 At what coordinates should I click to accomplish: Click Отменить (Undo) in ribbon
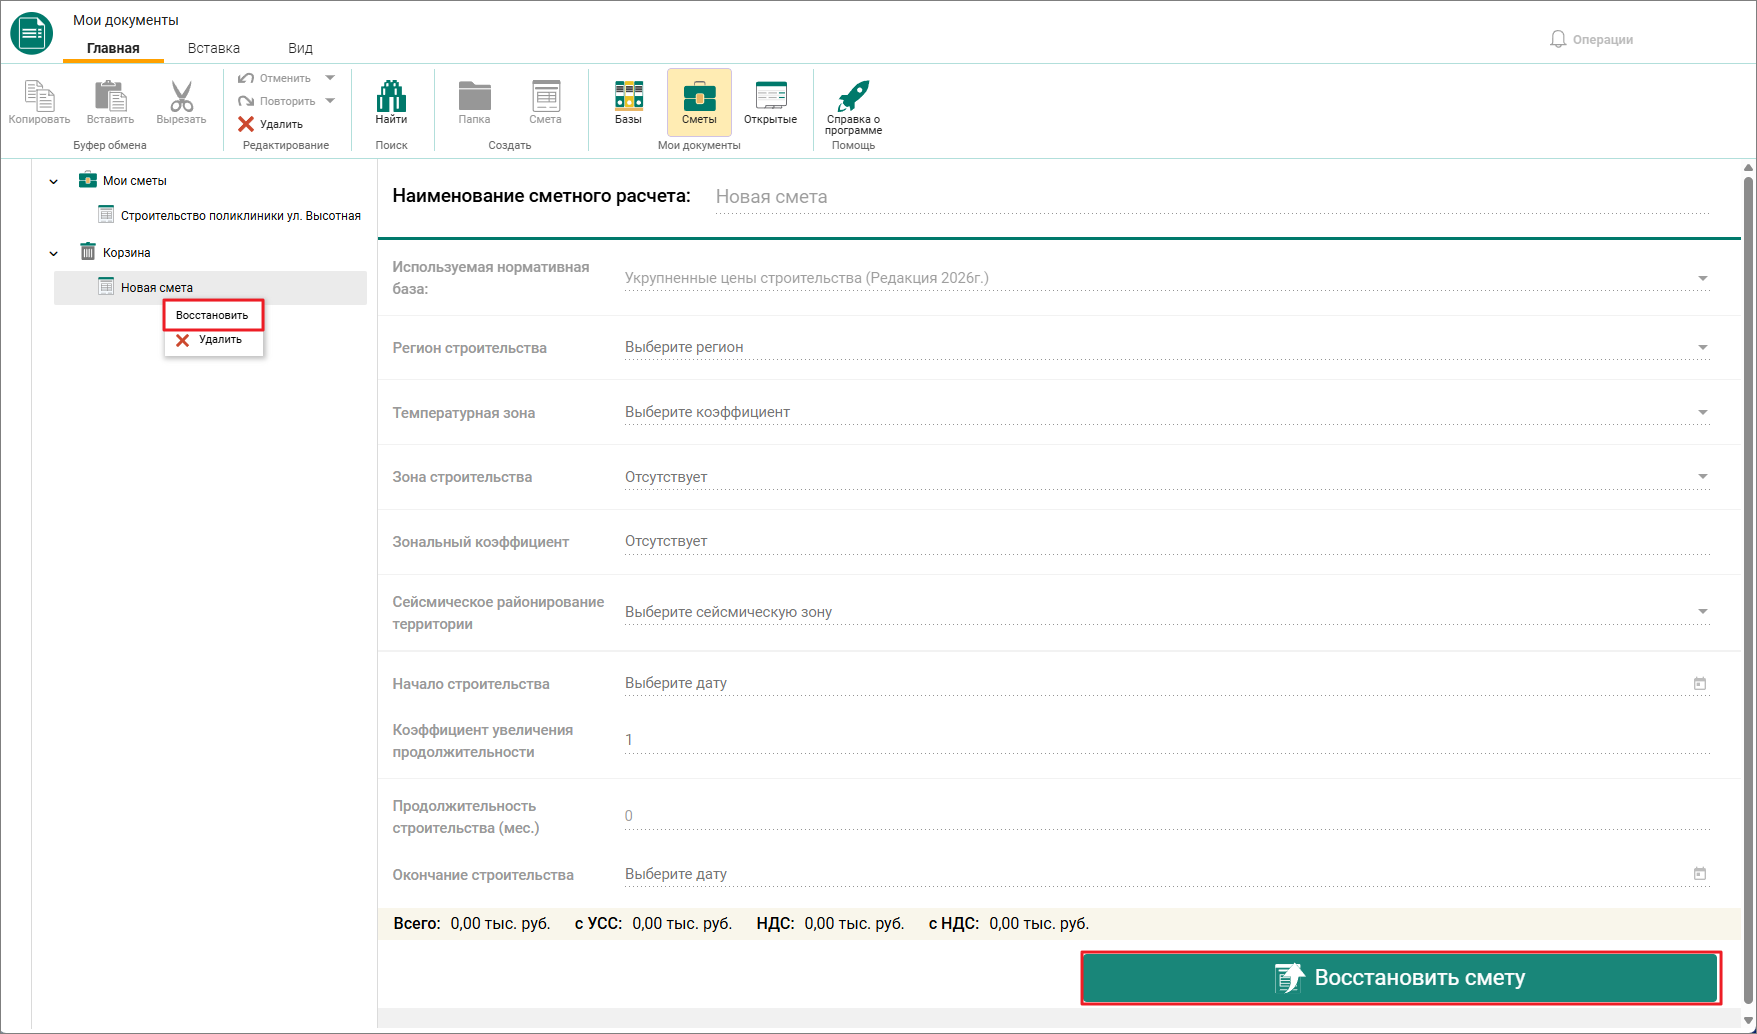[x=275, y=78]
